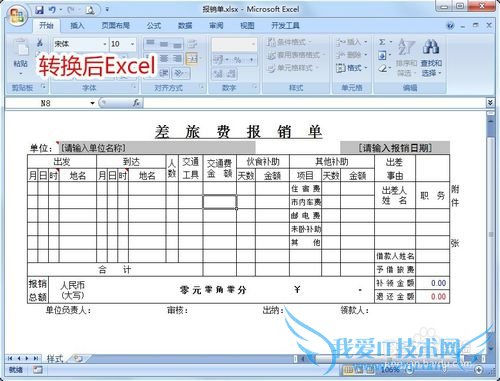Select the 样式 sheet tab
The height and width of the screenshot is (381, 500).
[x=55, y=359]
